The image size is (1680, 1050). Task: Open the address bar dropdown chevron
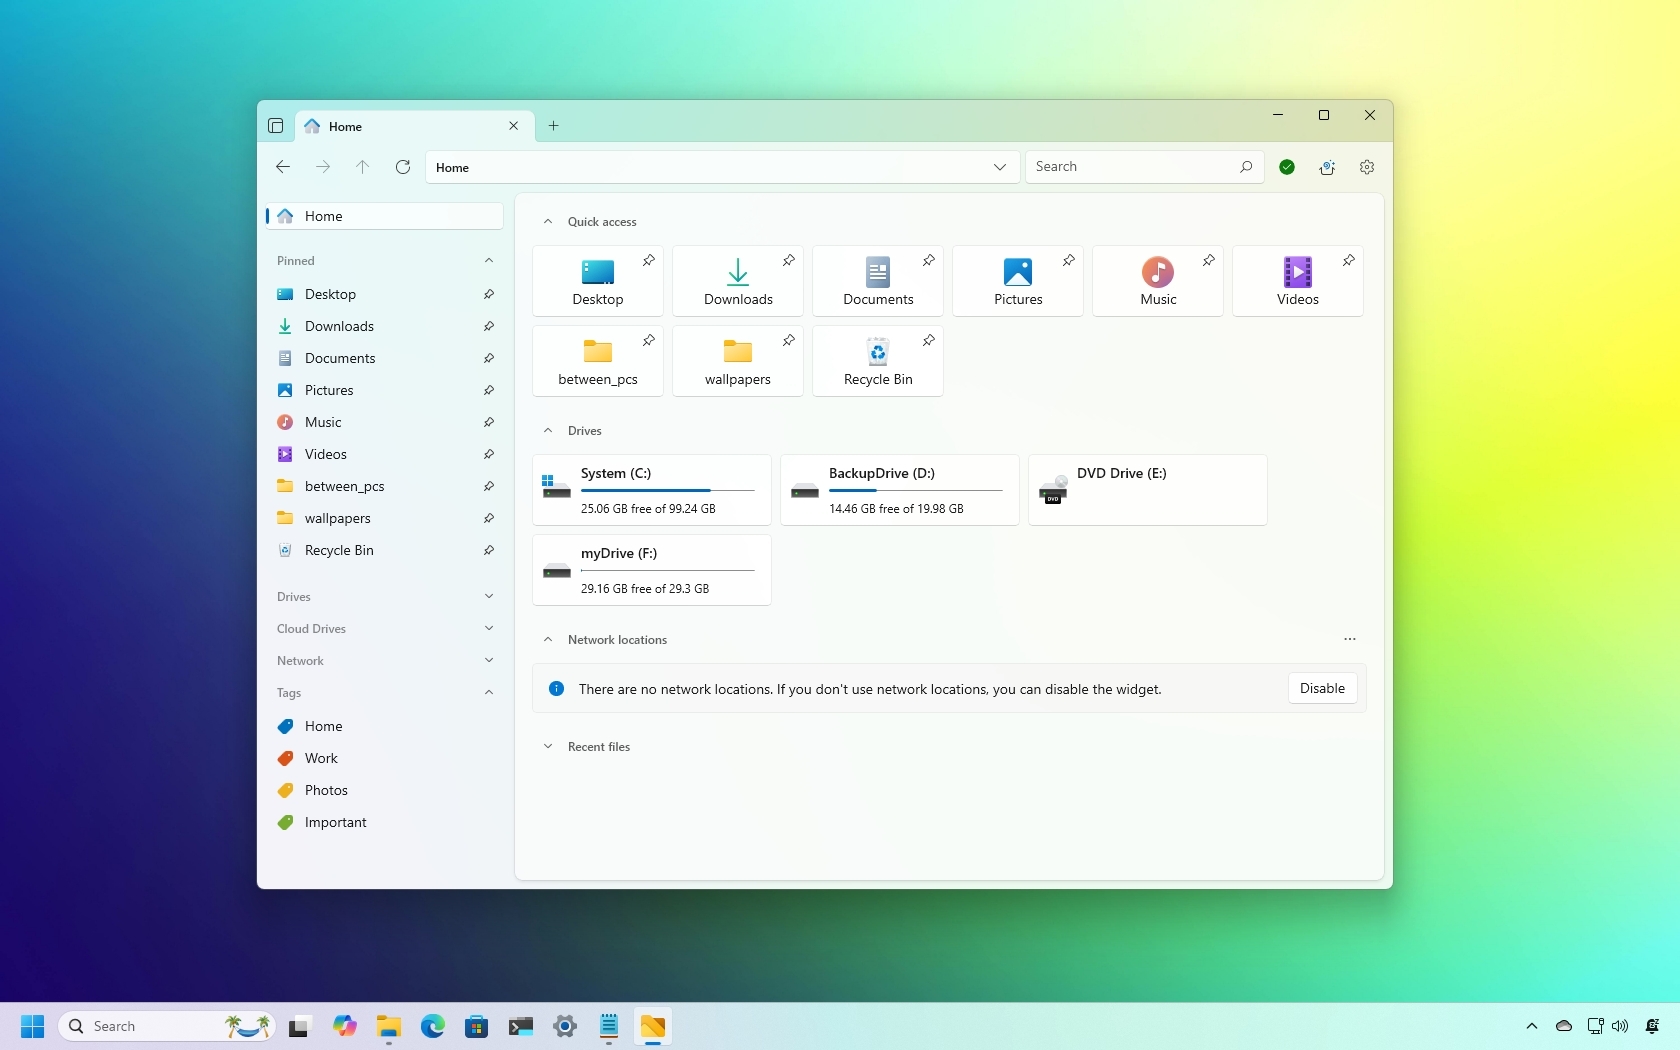click(x=1000, y=167)
